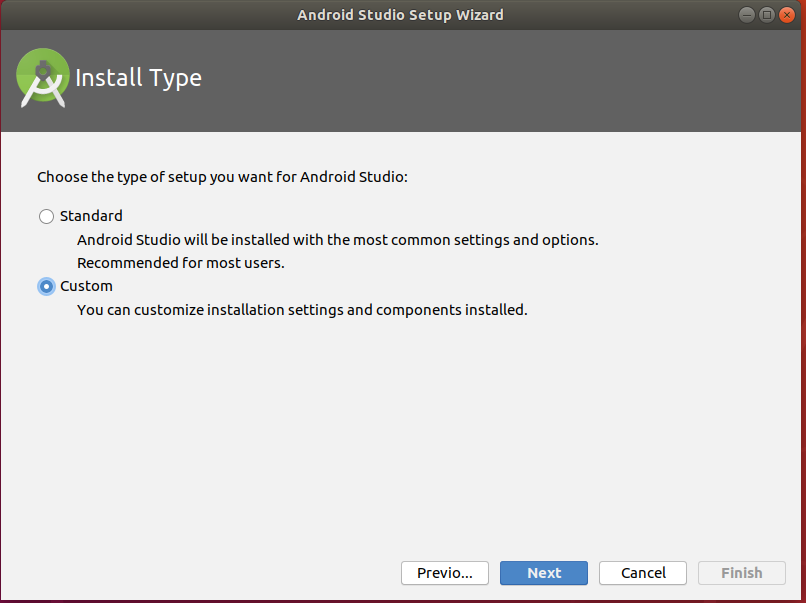
Task: Go back with the Previo... button
Action: [x=445, y=573]
